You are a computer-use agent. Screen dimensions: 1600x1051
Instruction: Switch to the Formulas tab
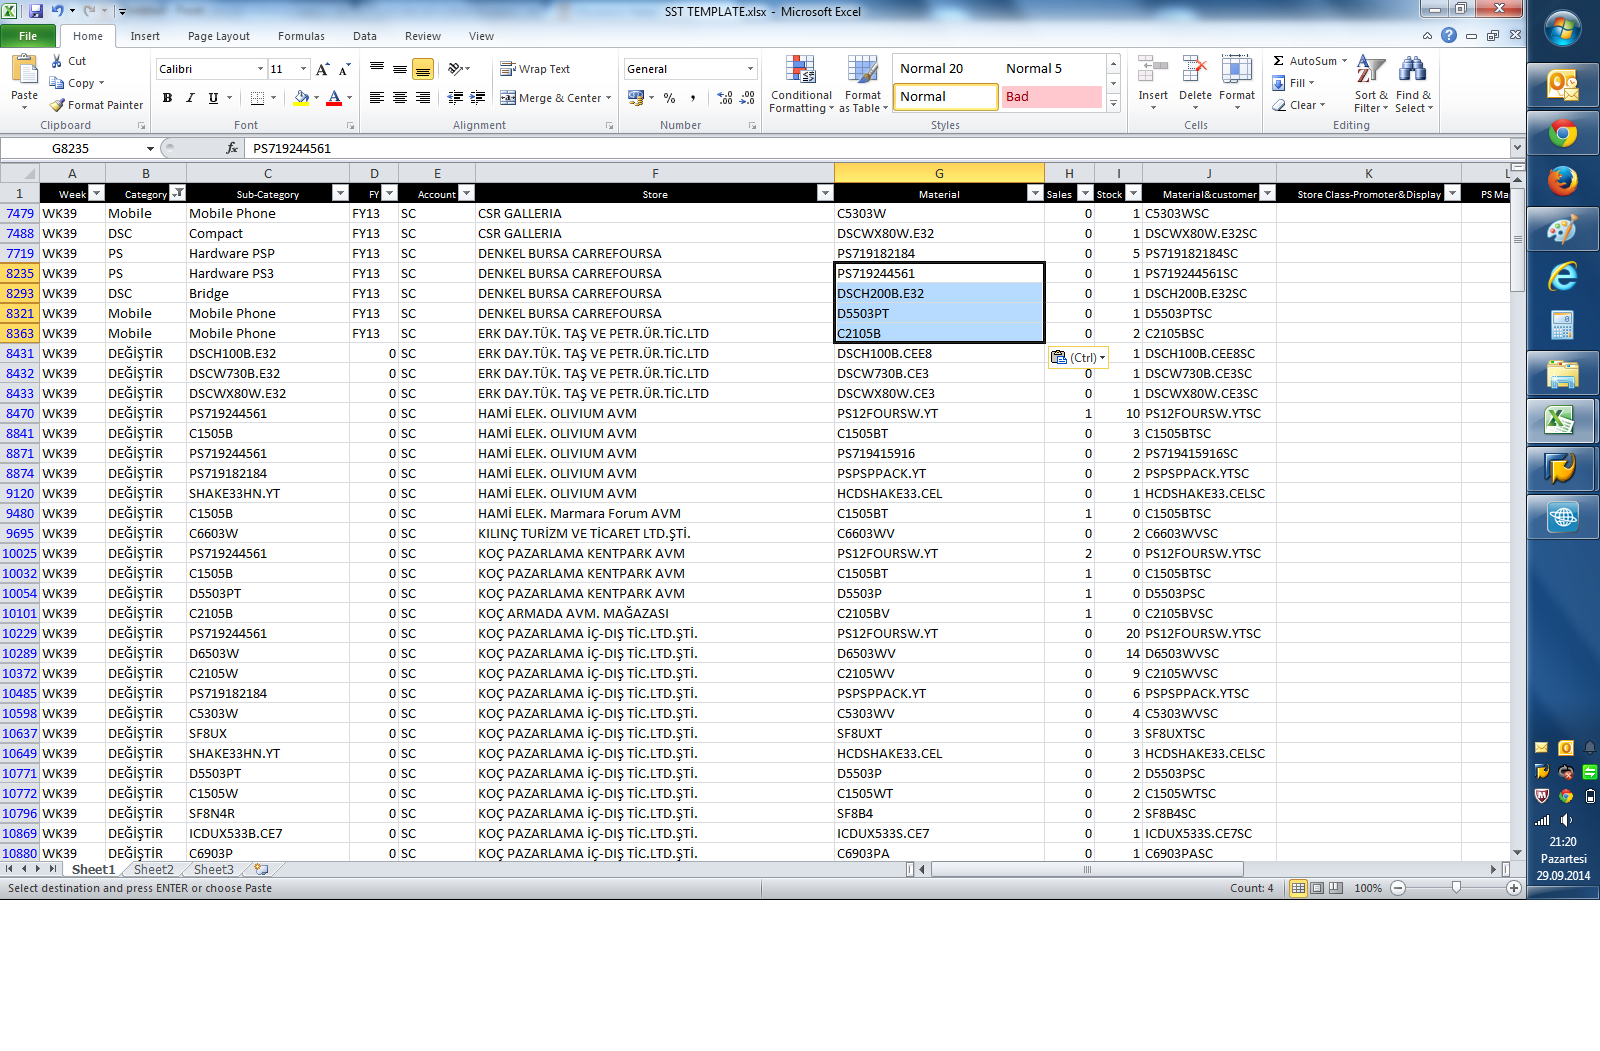(301, 36)
